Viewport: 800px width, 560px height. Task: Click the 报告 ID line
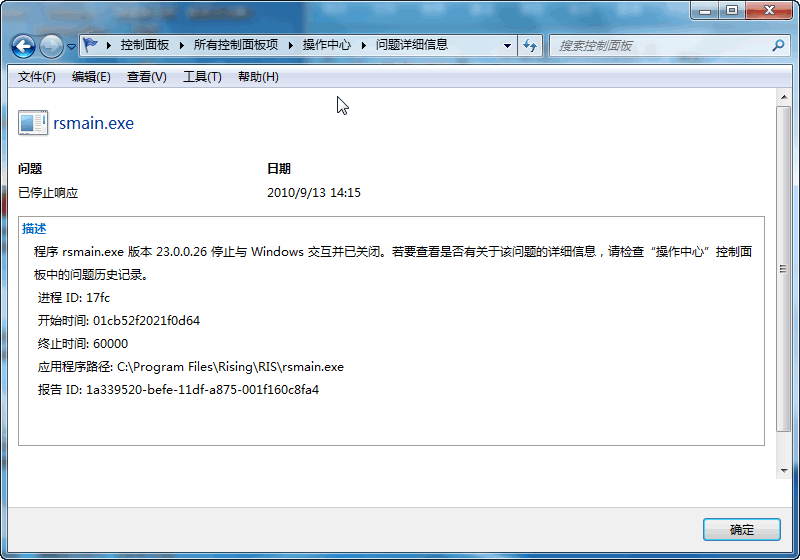[178, 390]
